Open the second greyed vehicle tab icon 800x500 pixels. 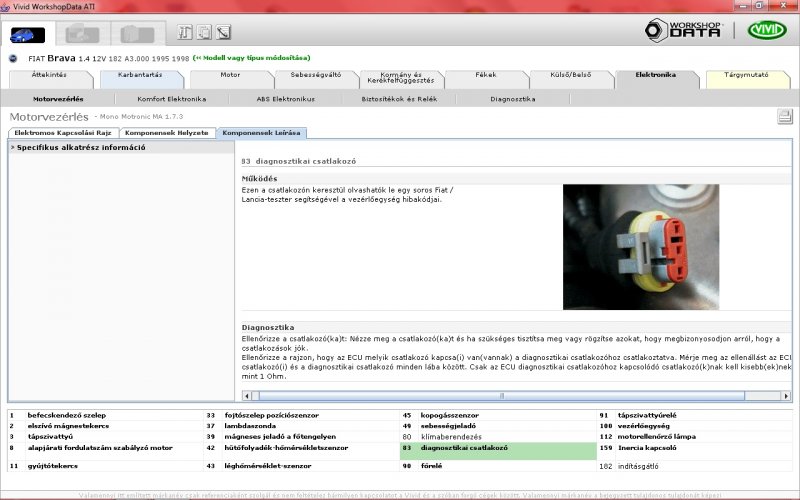point(82,35)
